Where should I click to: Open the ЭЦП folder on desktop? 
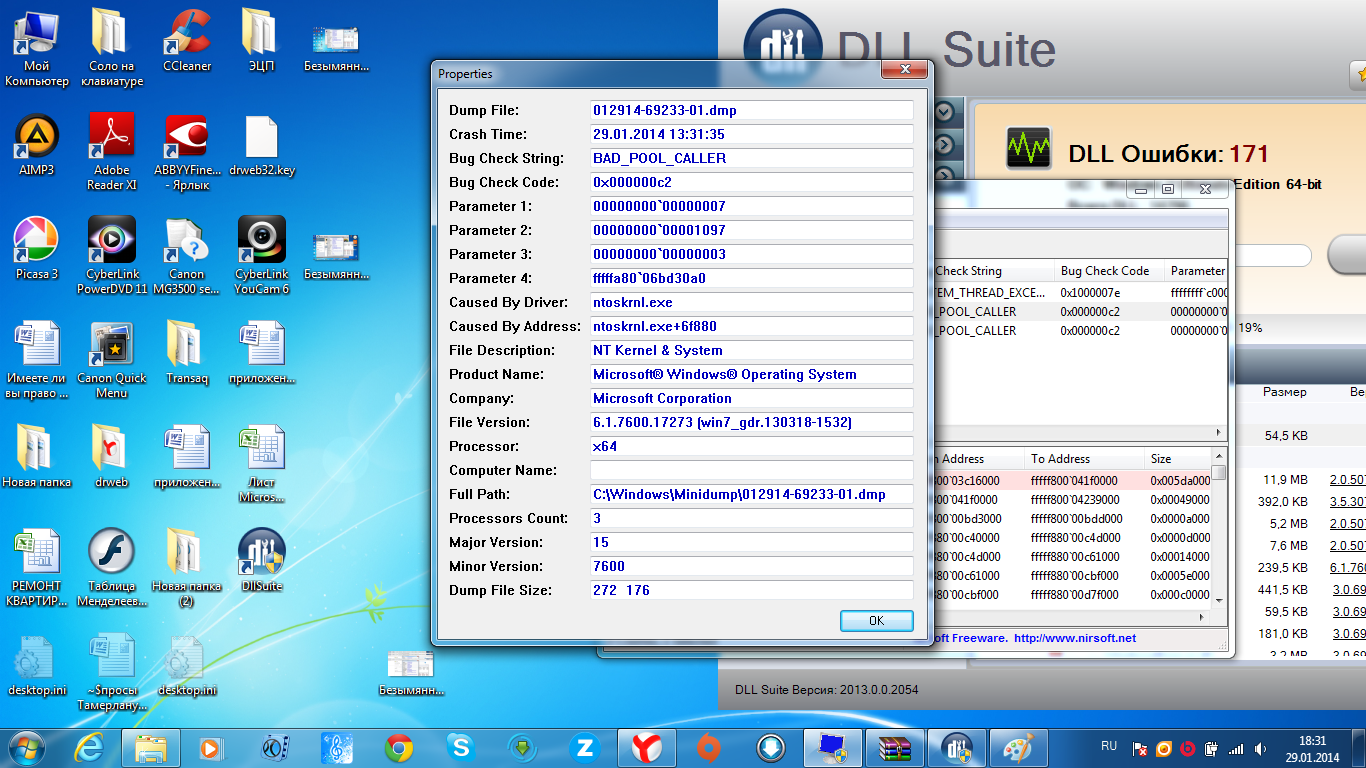click(x=261, y=42)
